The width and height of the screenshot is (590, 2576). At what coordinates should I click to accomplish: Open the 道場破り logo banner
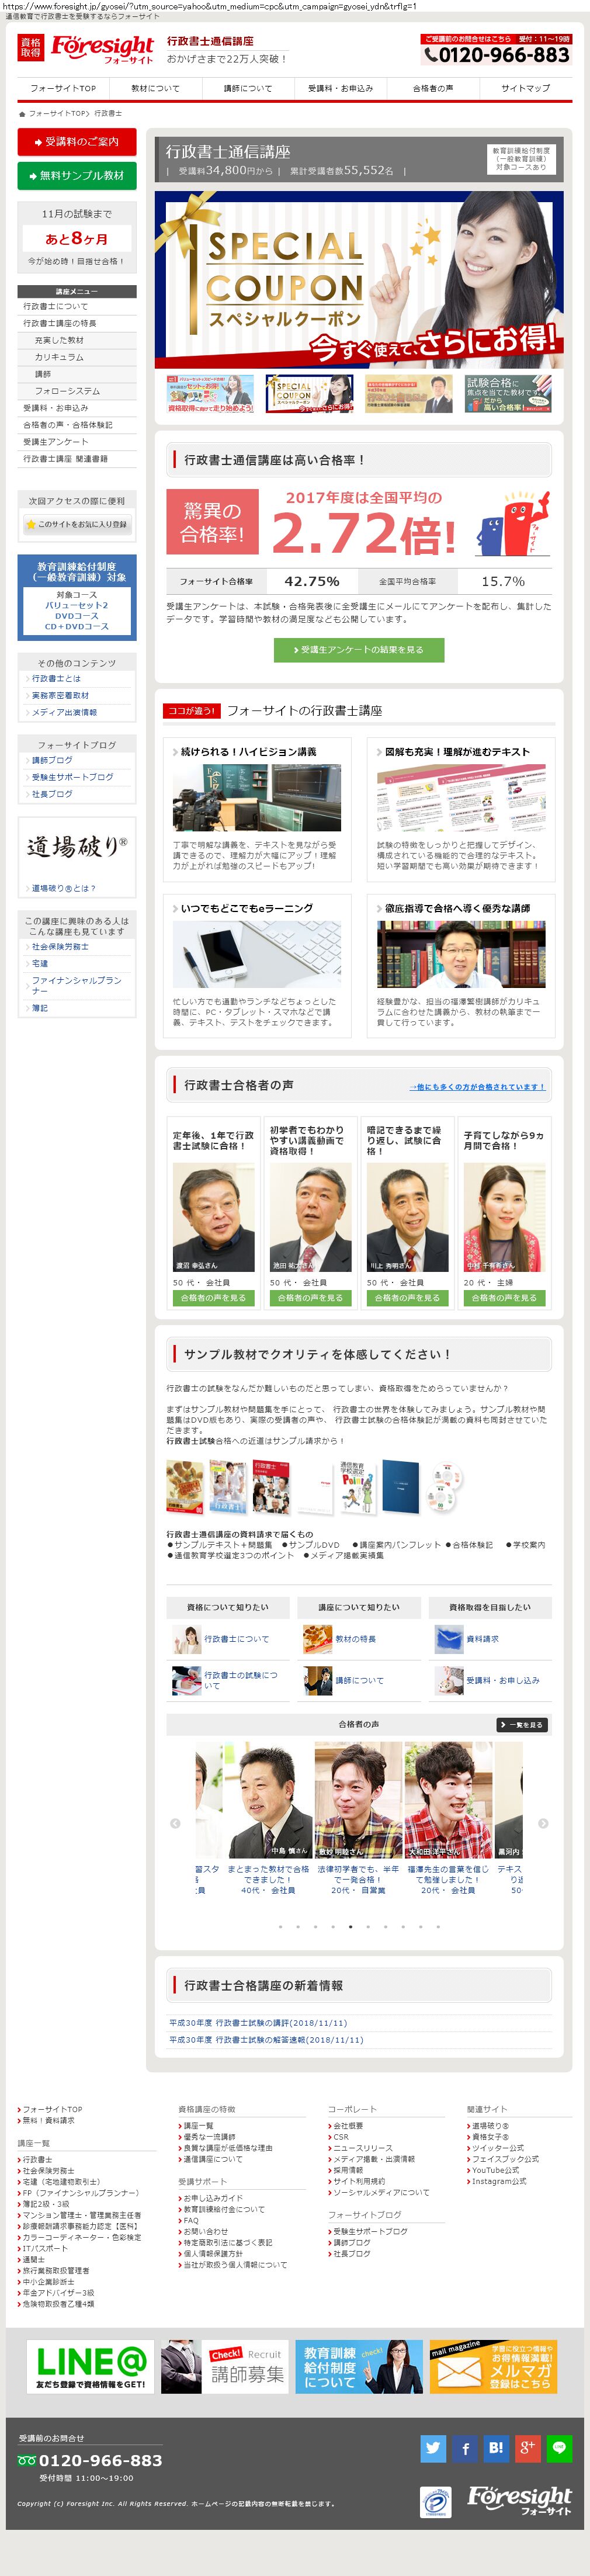[x=77, y=847]
